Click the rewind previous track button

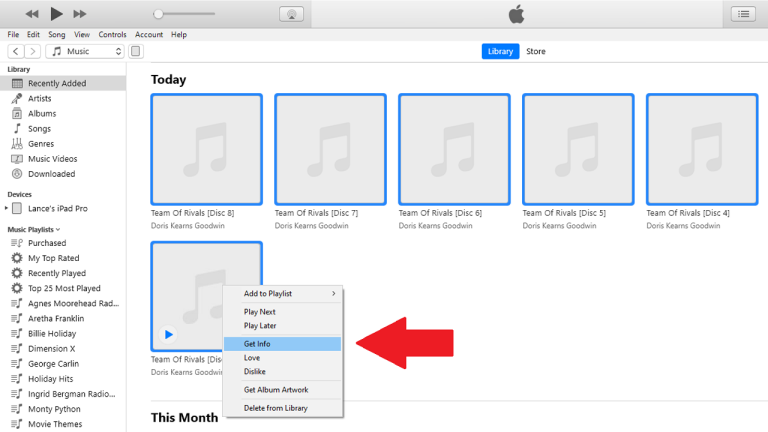32,14
